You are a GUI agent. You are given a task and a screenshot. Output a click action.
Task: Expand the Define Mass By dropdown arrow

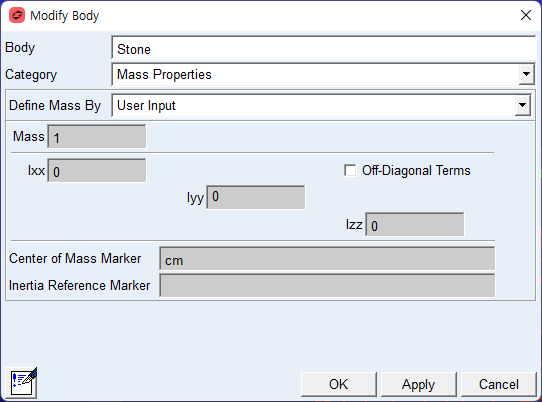522,105
